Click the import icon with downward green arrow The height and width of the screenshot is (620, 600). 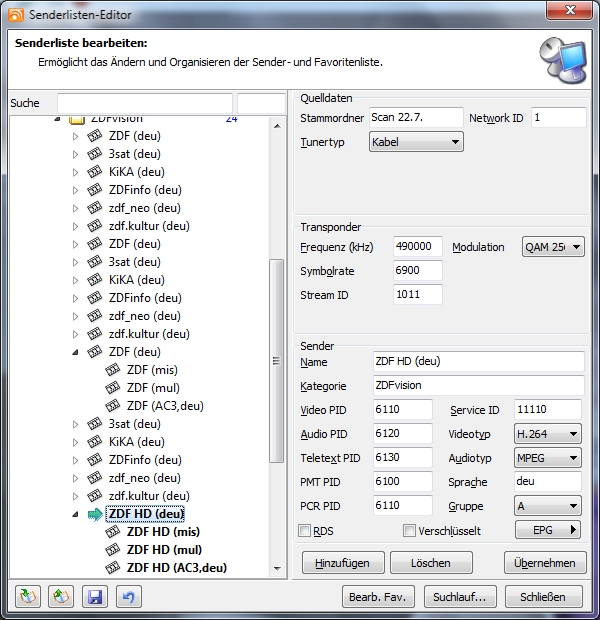coord(27,597)
